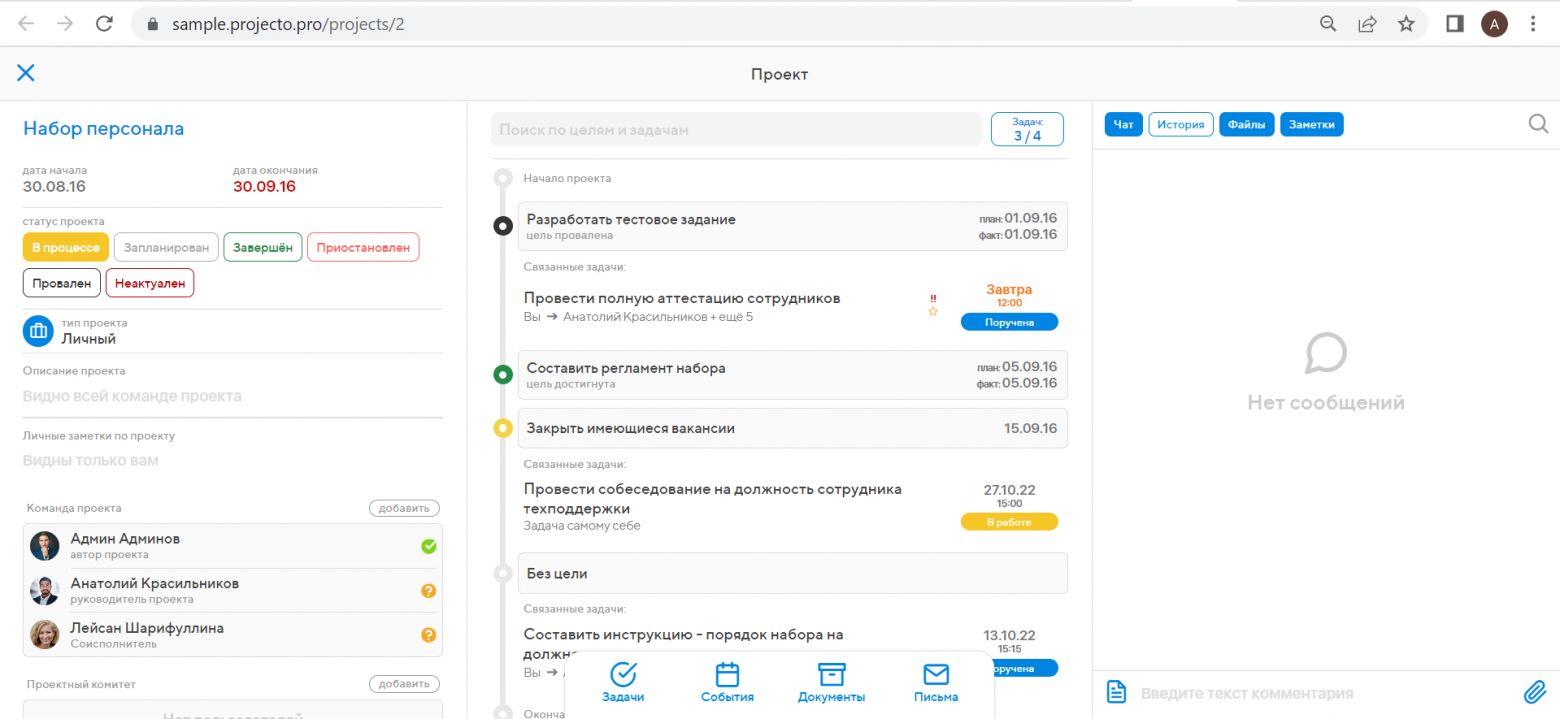Click the paperclip attach file icon
Image resolution: width=1560 pixels, height=719 pixels.
tap(1534, 692)
